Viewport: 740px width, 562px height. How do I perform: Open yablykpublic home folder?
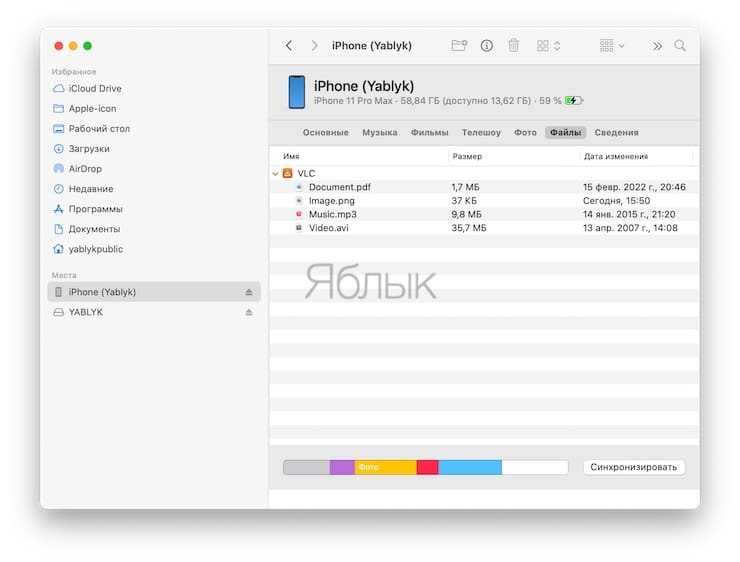[x=88, y=249]
